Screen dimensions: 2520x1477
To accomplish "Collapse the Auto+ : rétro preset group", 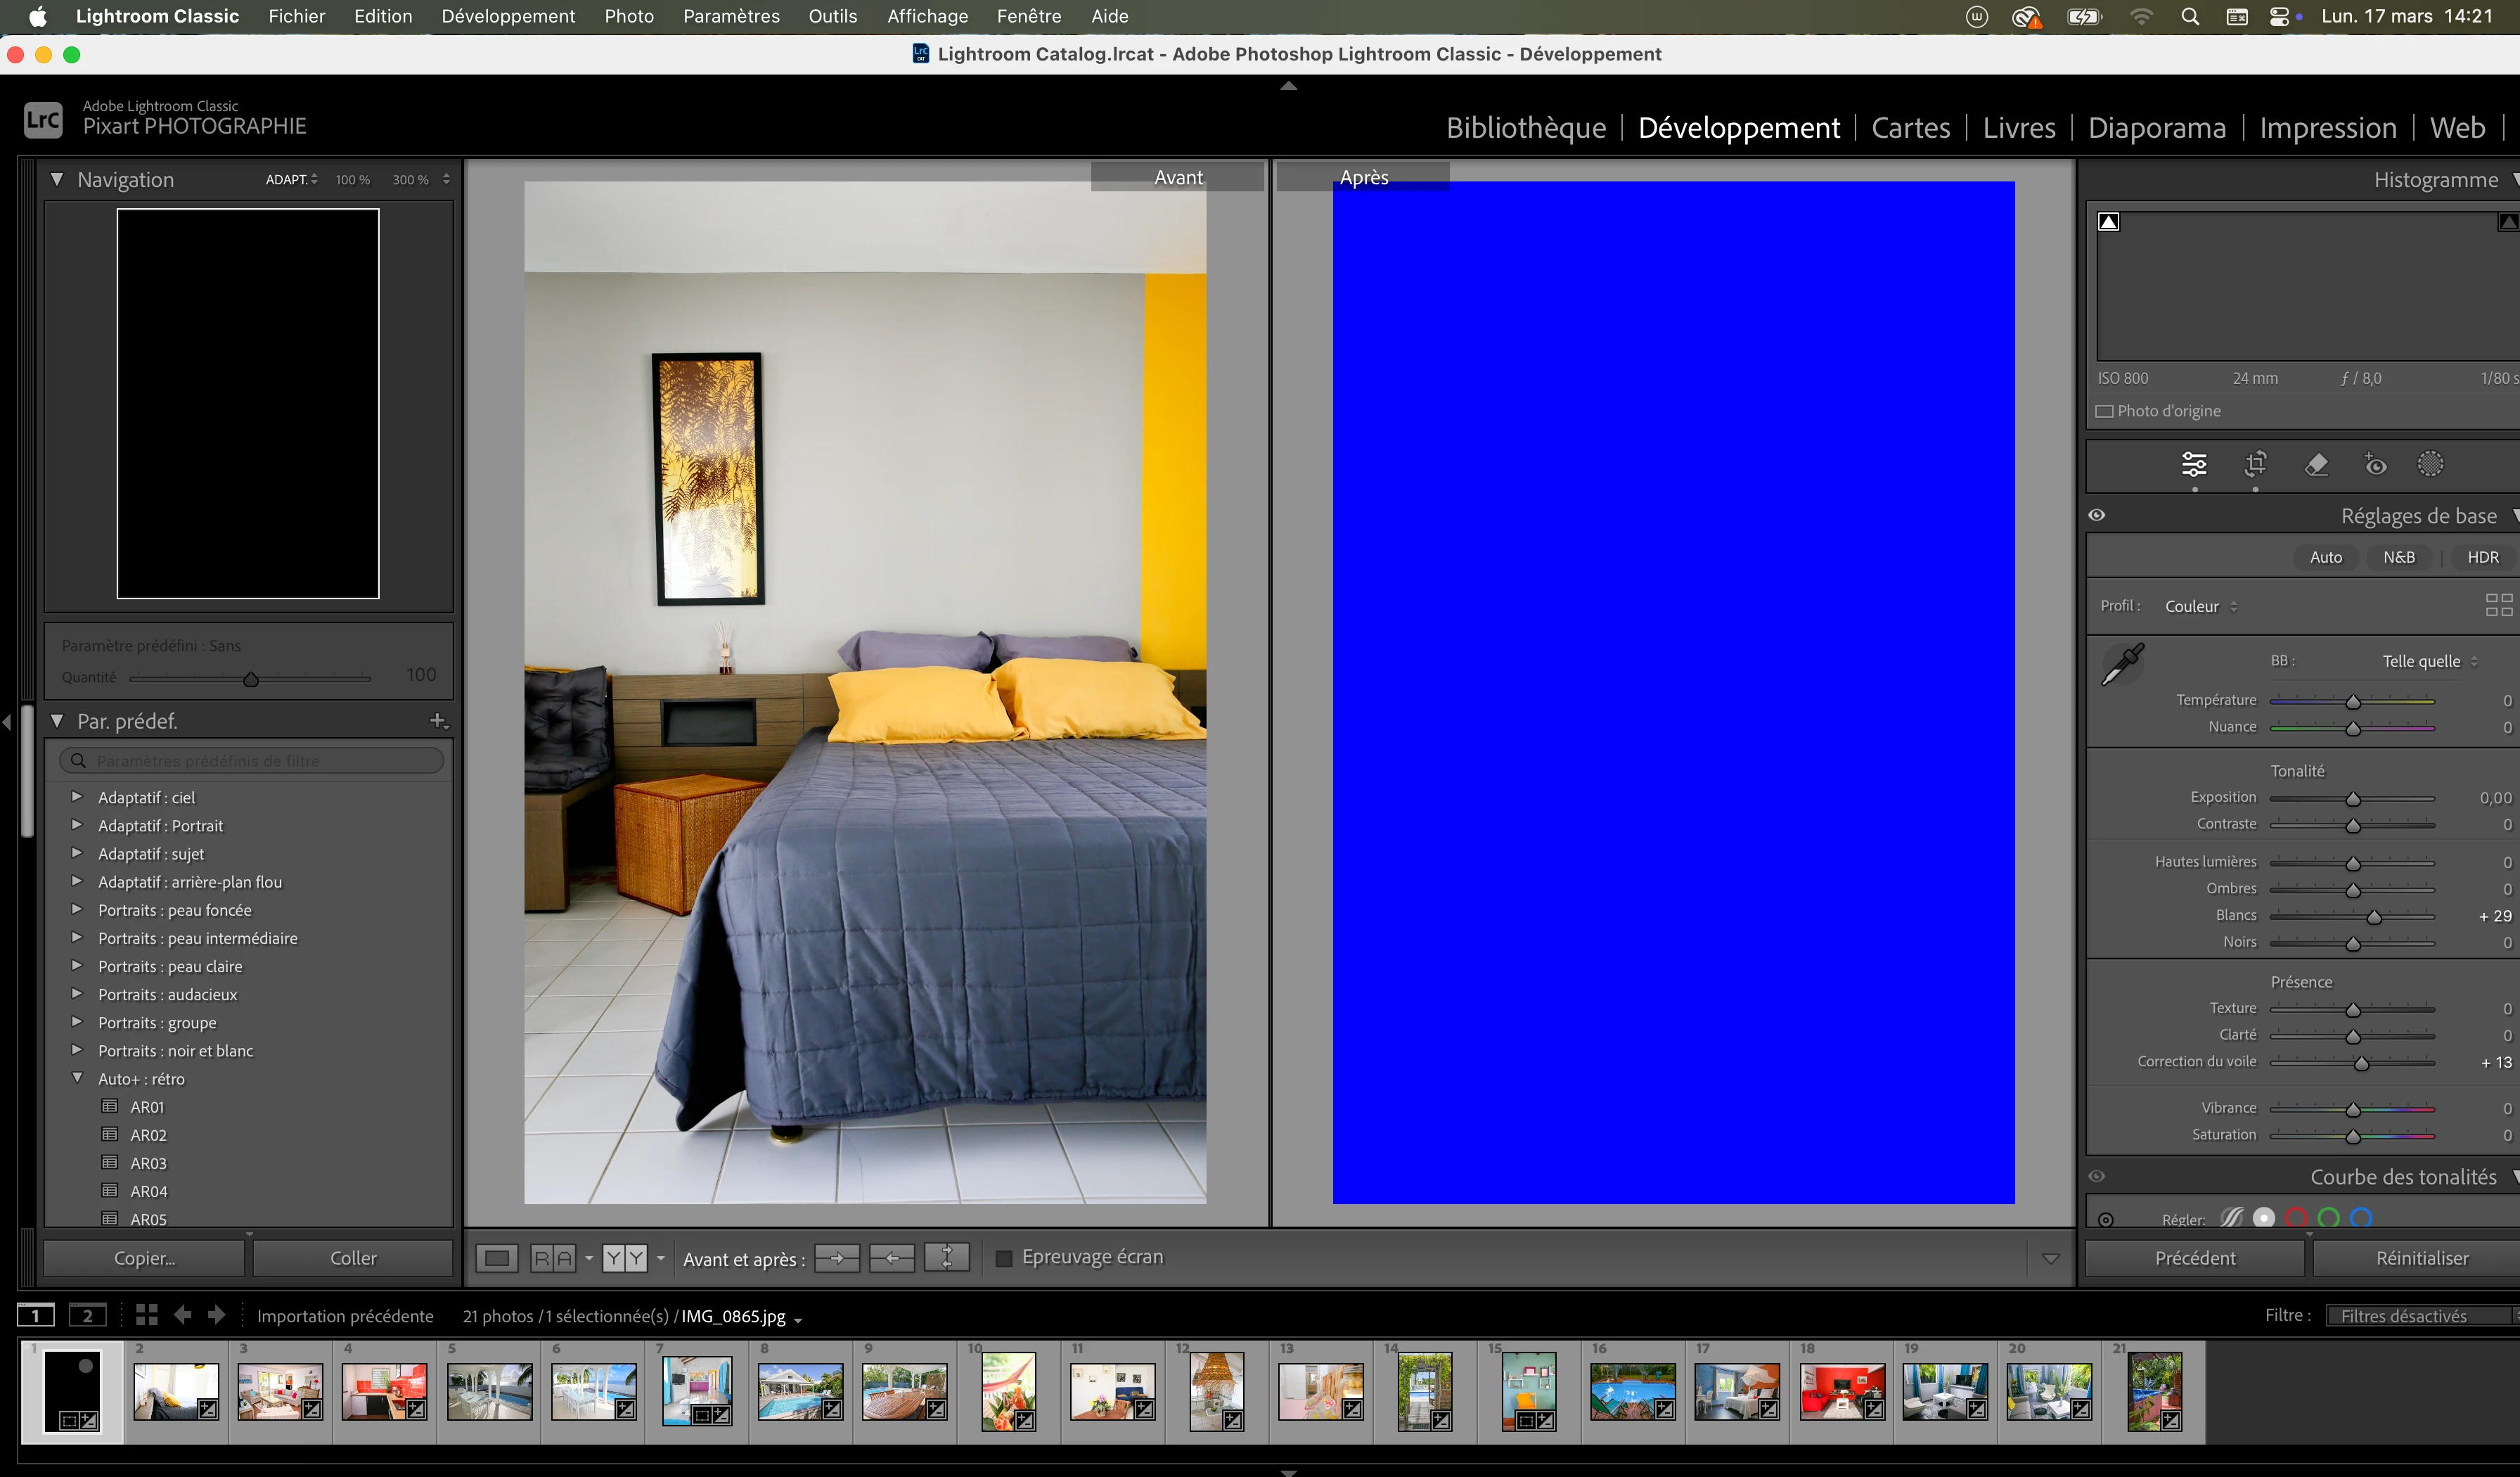I will tap(76, 1078).
